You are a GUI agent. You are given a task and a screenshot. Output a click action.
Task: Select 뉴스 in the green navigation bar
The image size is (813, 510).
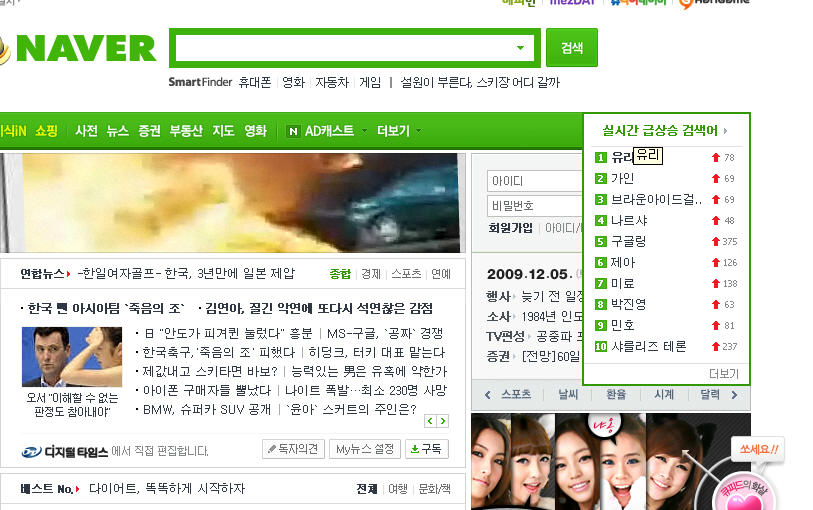[118, 131]
